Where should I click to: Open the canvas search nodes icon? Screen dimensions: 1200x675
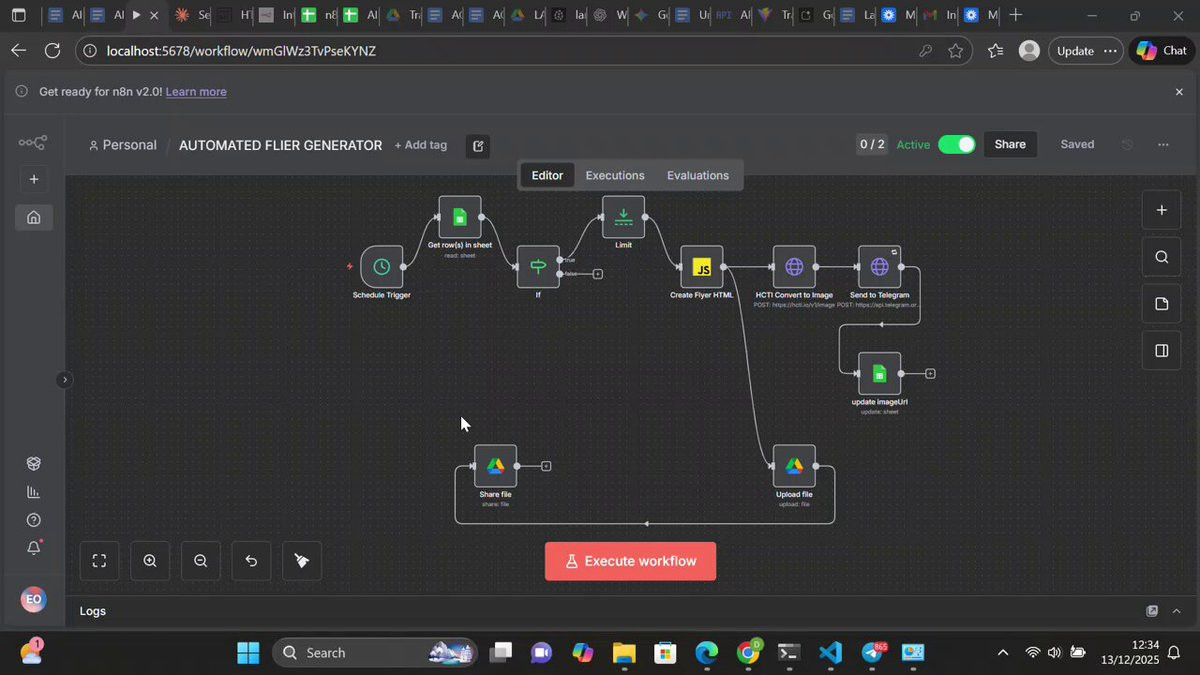1161,257
